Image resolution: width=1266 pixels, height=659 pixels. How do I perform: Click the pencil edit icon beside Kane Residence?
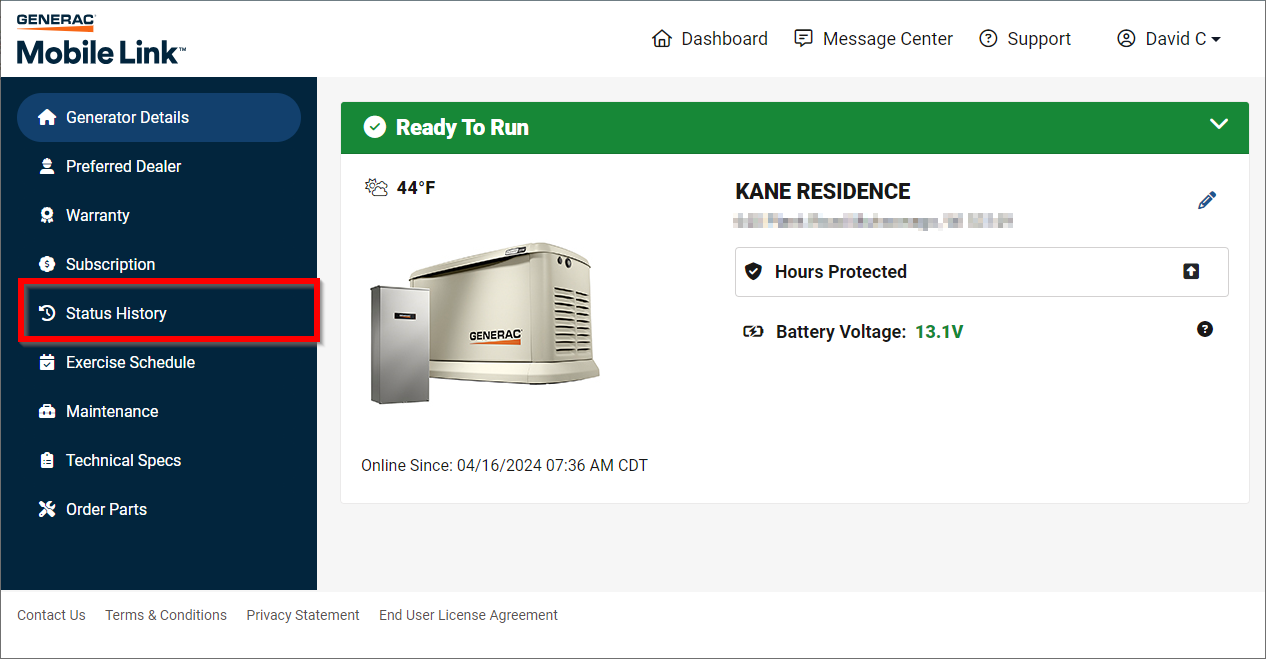(1207, 200)
